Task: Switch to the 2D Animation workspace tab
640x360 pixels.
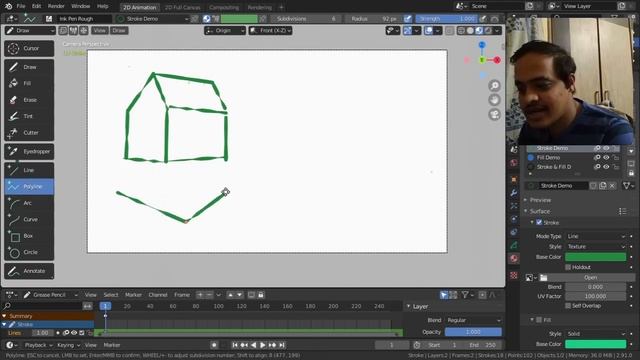Action: pyautogui.click(x=140, y=7)
